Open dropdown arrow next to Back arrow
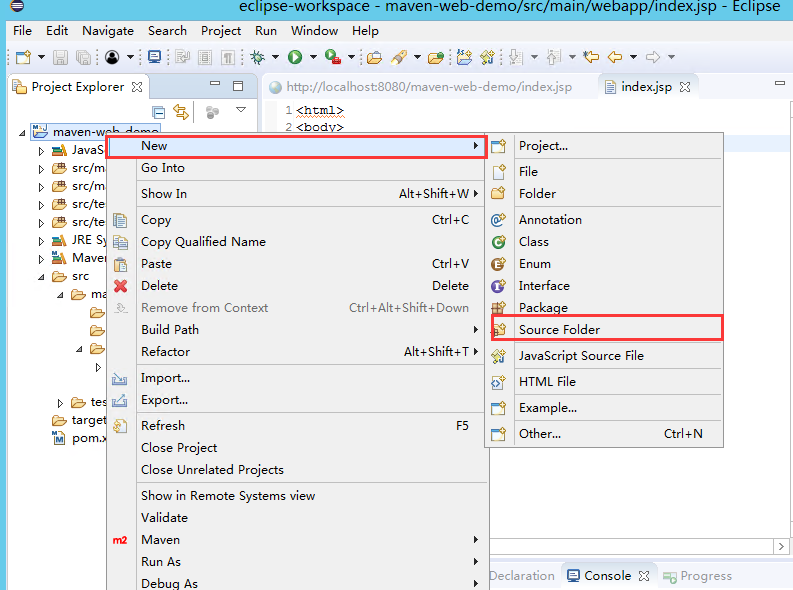 [633, 57]
